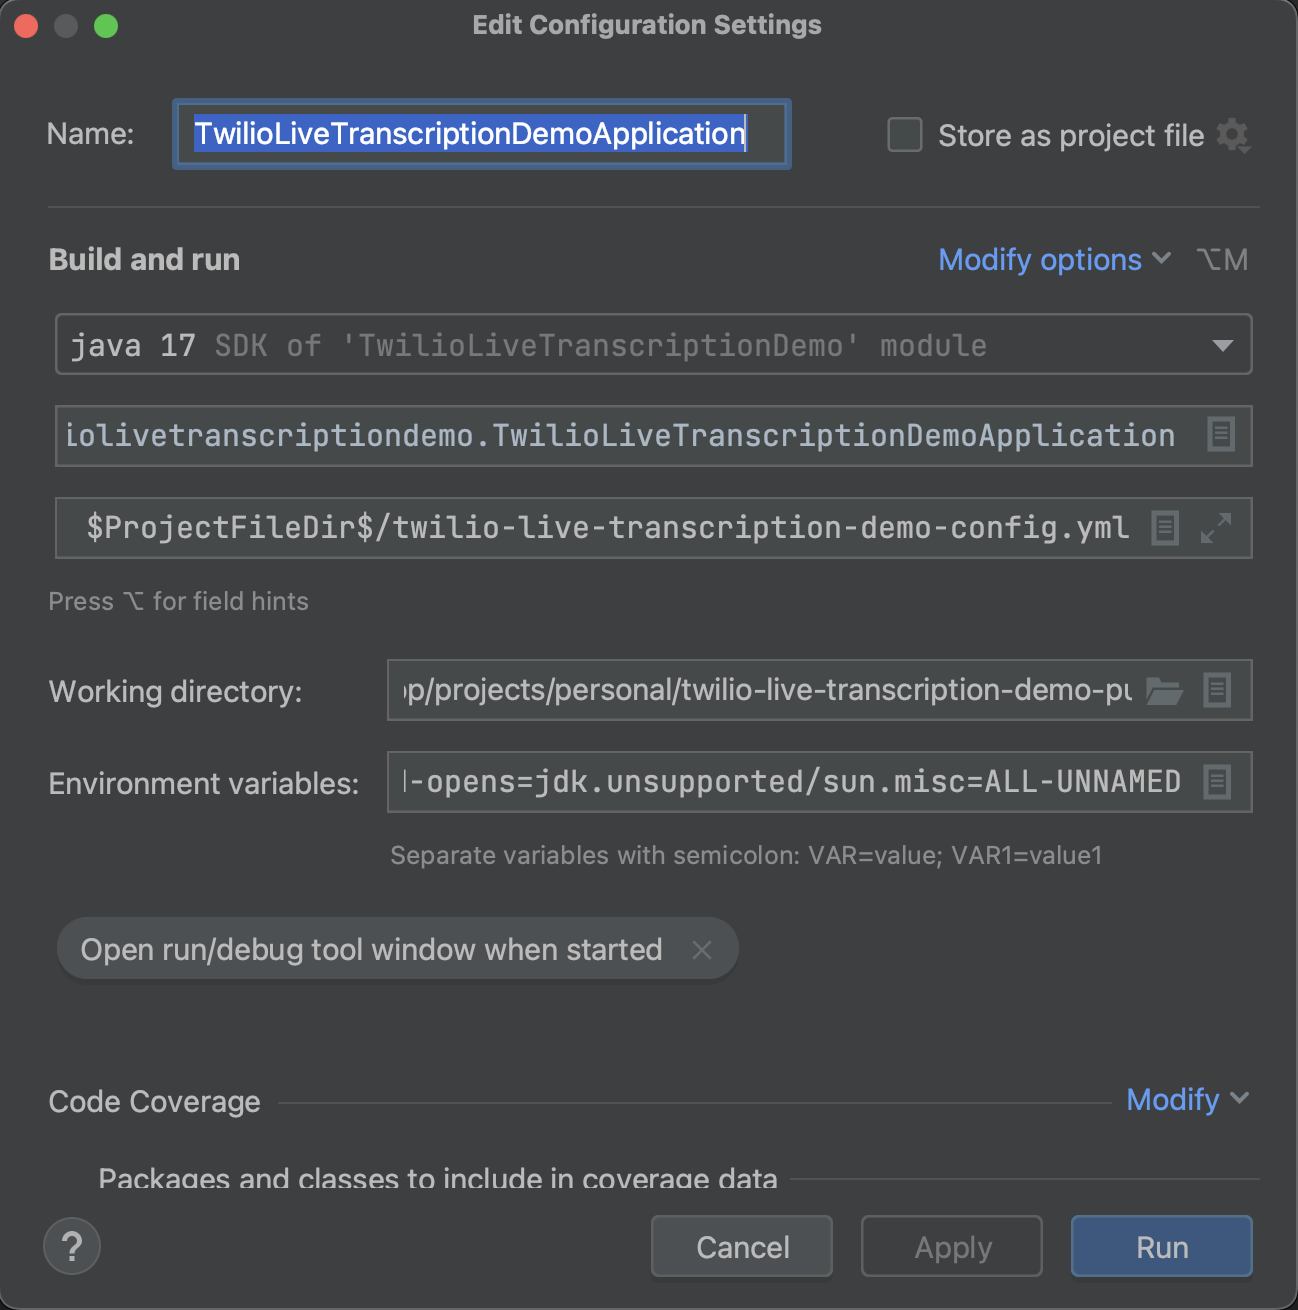1298x1310 pixels.
Task: Open working directory macros list icon
Action: pyautogui.click(x=1217, y=690)
